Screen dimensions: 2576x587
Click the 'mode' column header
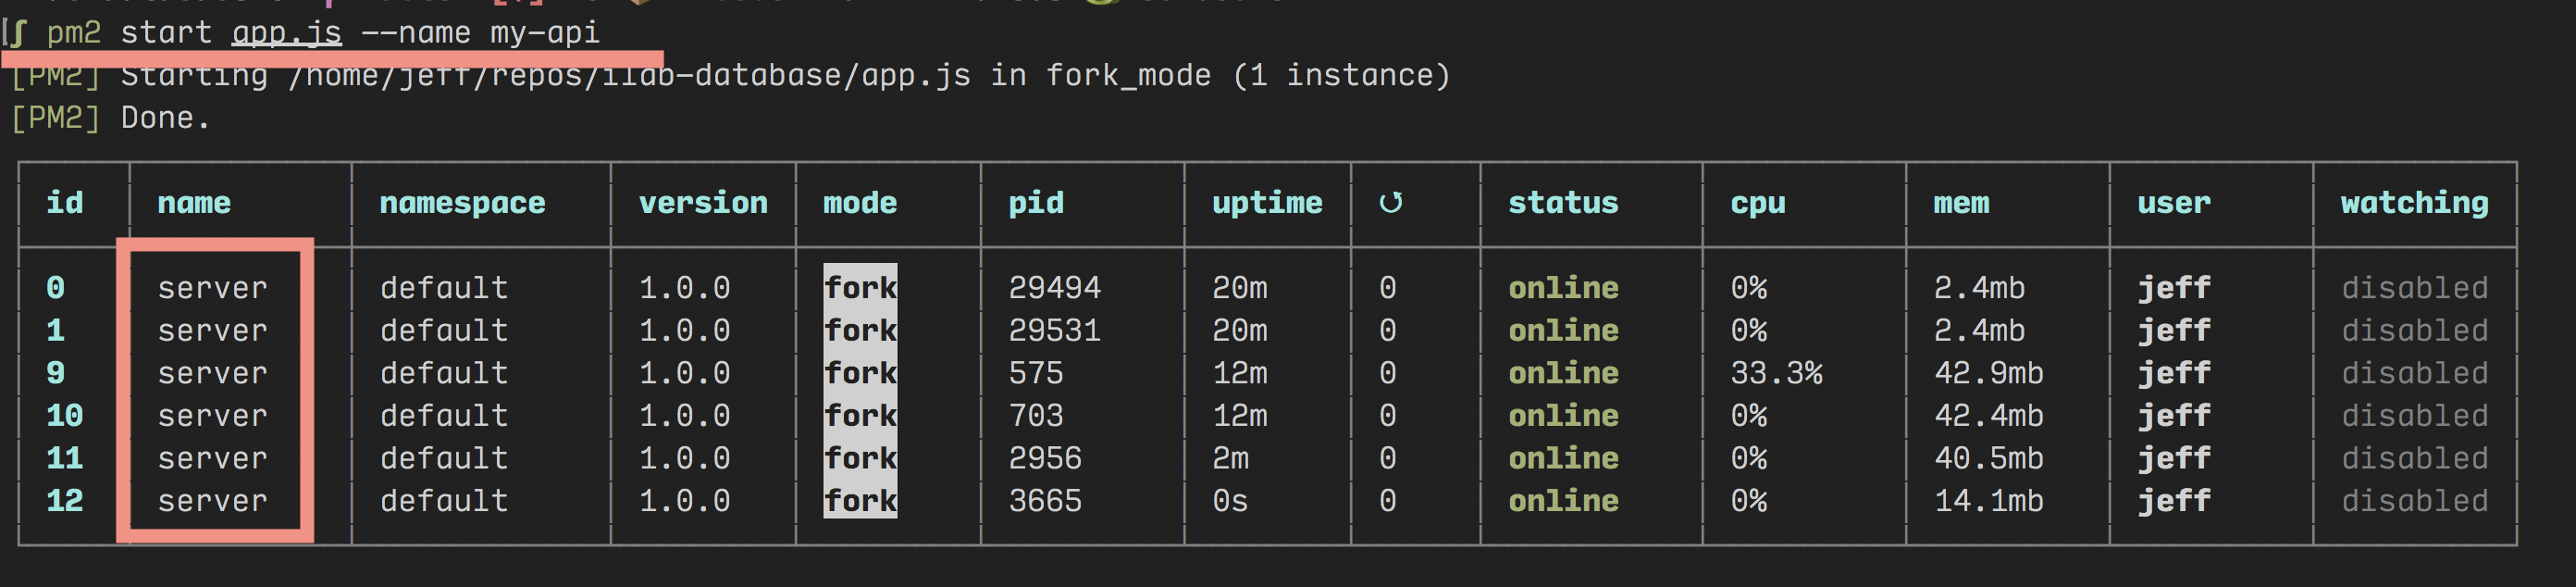coord(860,203)
